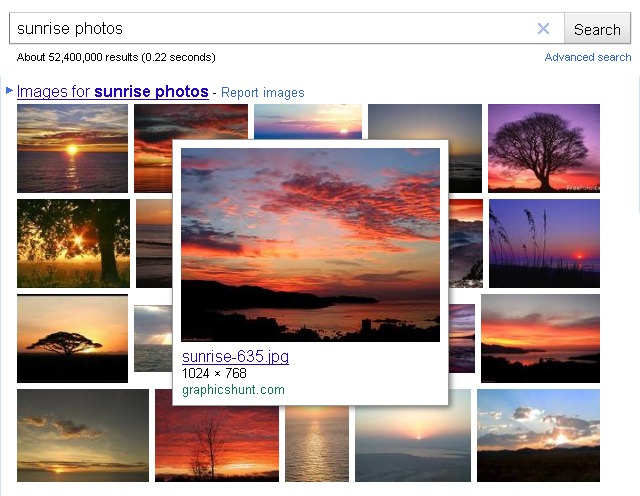Click the Report images link

(262, 93)
